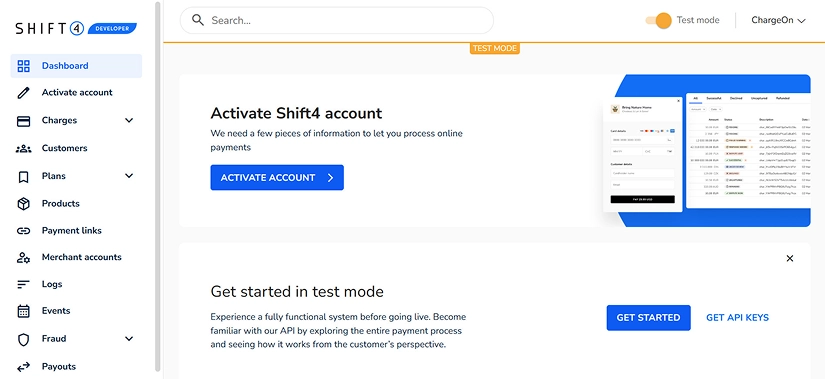This screenshot has height=379, width=825.
Task: Focus the Search input field
Action: pyautogui.click(x=337, y=21)
